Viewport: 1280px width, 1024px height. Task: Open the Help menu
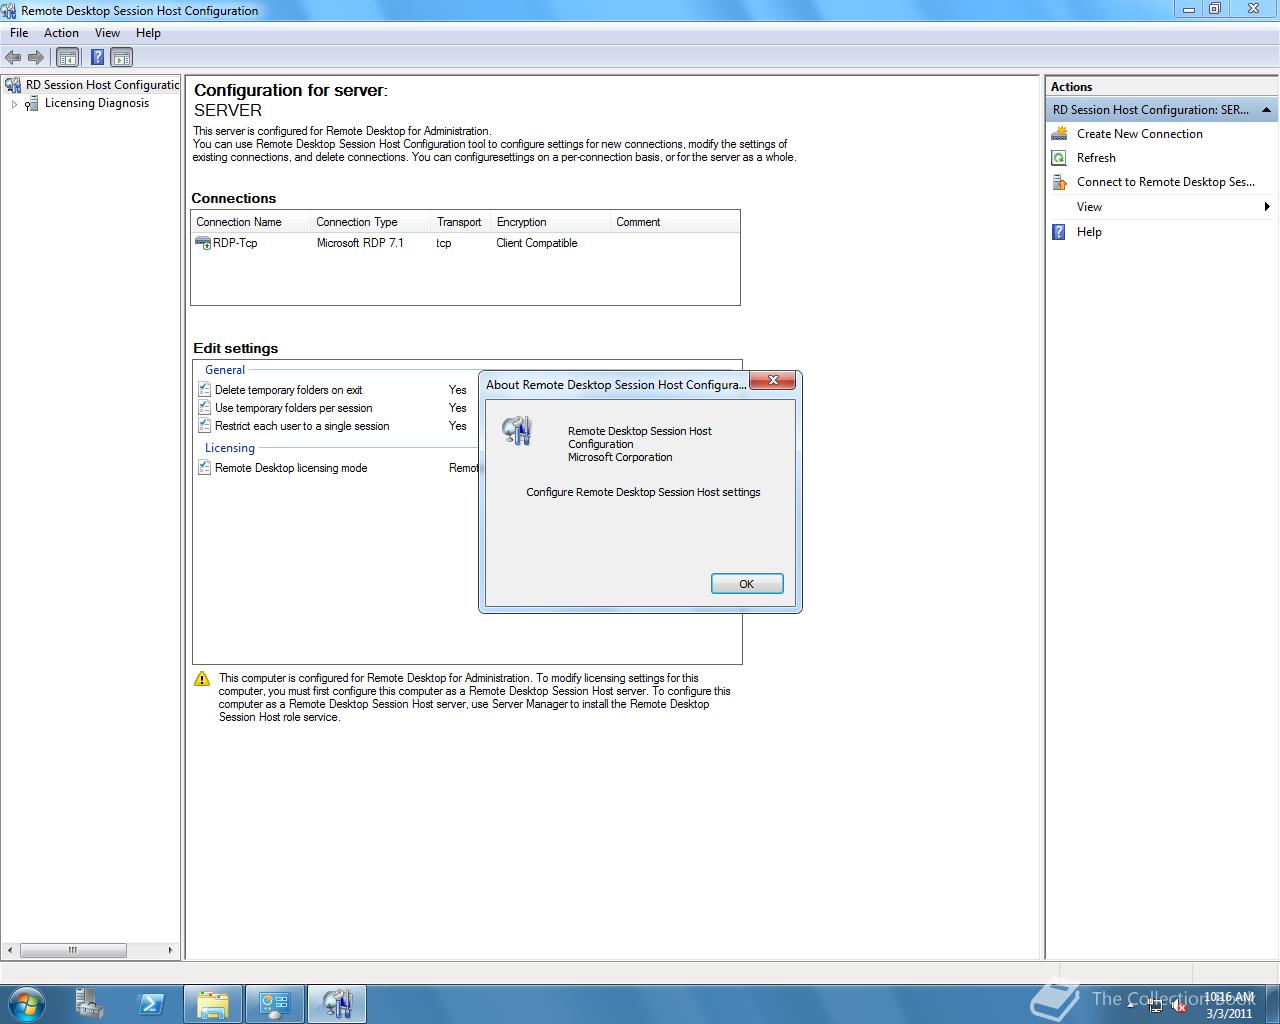pos(148,33)
